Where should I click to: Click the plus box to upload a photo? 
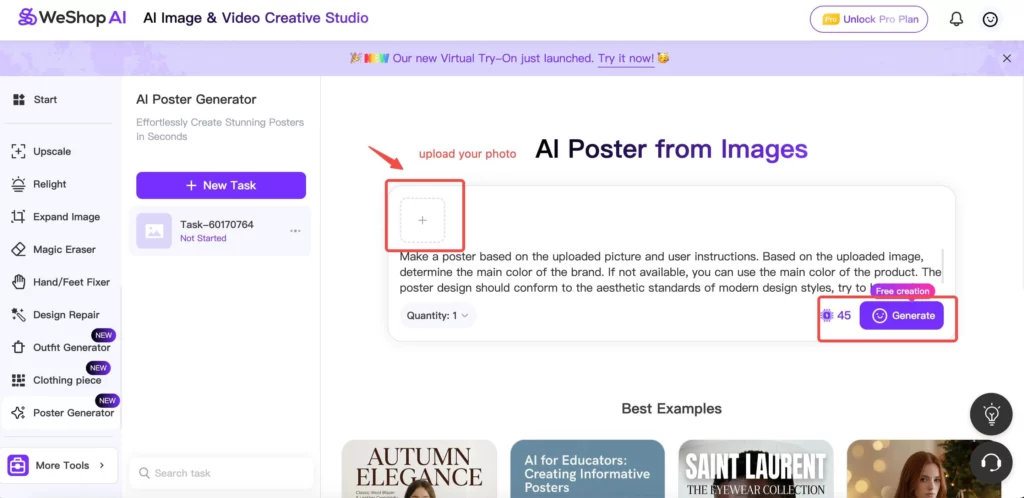click(423, 221)
